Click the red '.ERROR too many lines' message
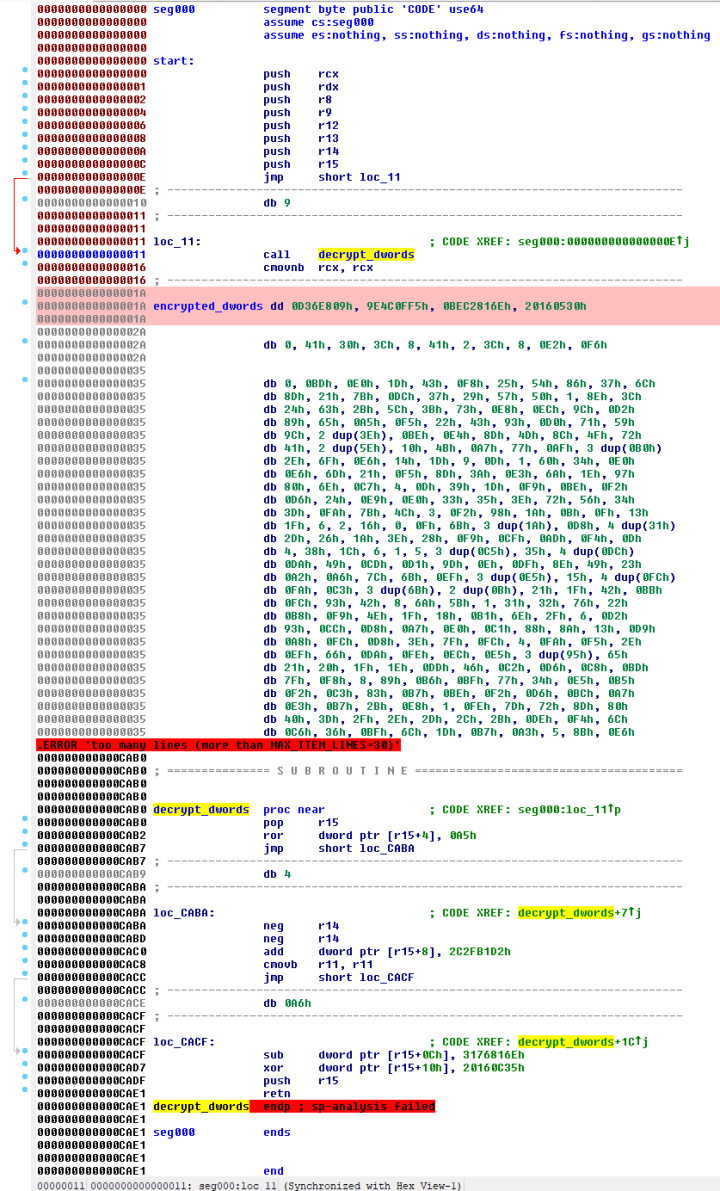The image size is (720, 1191). pyautogui.click(x=217, y=745)
